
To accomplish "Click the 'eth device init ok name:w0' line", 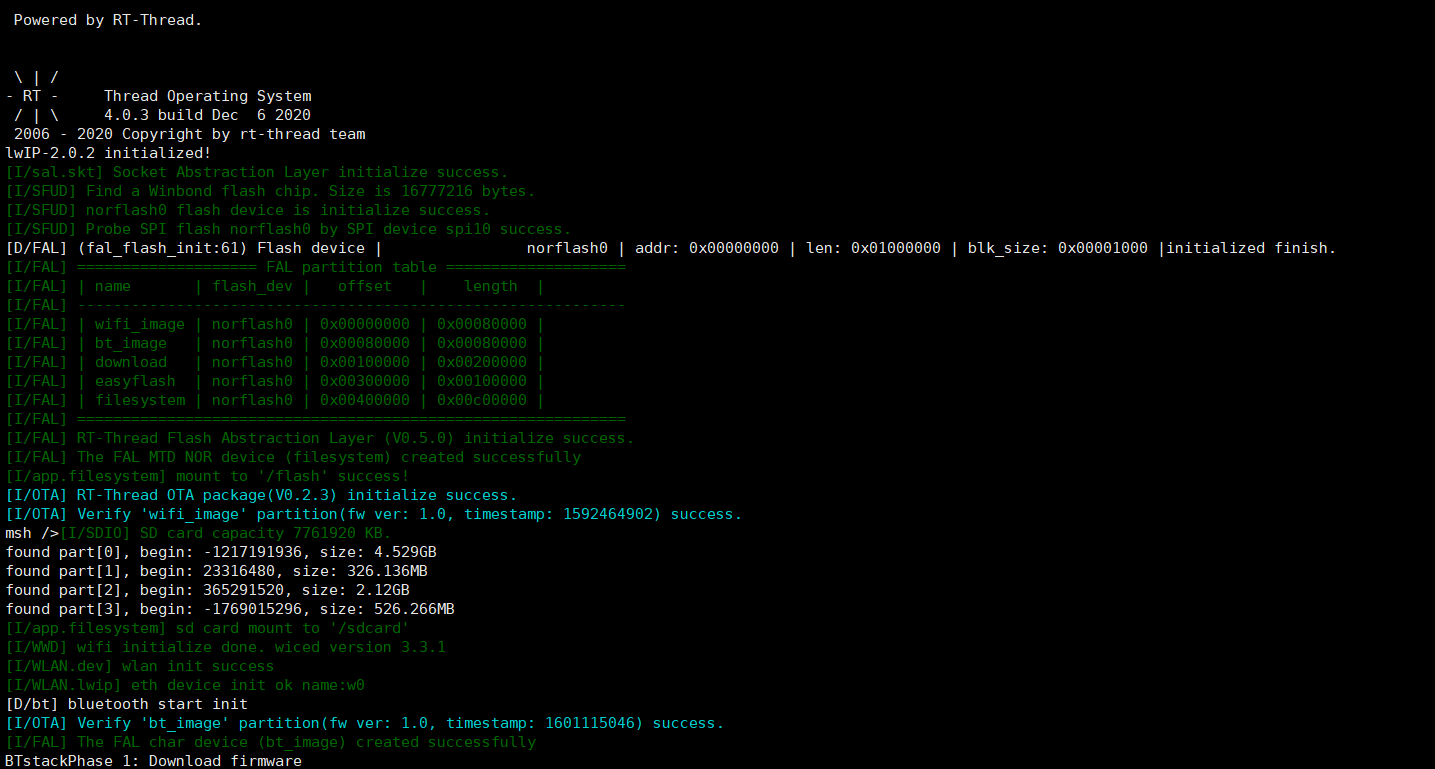I will point(185,685).
